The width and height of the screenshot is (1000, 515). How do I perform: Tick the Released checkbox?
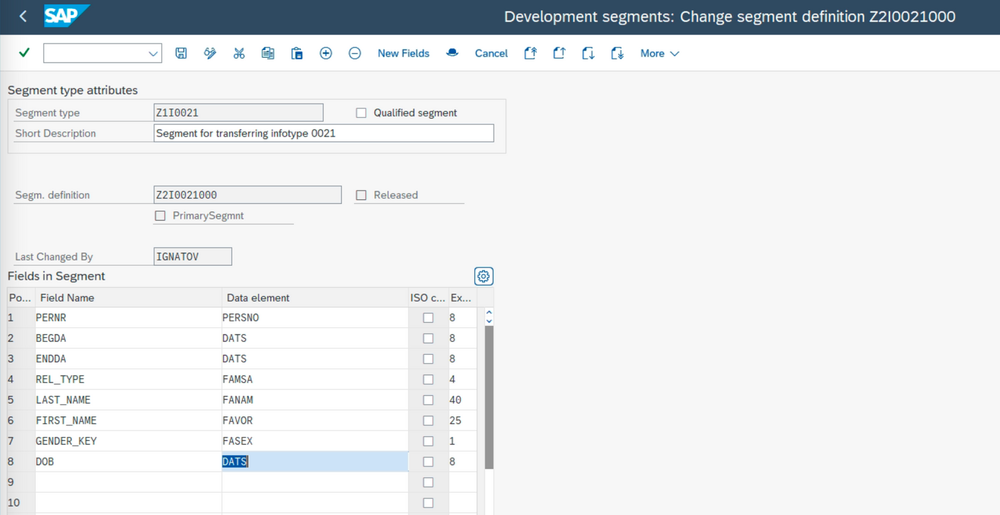[x=361, y=195]
